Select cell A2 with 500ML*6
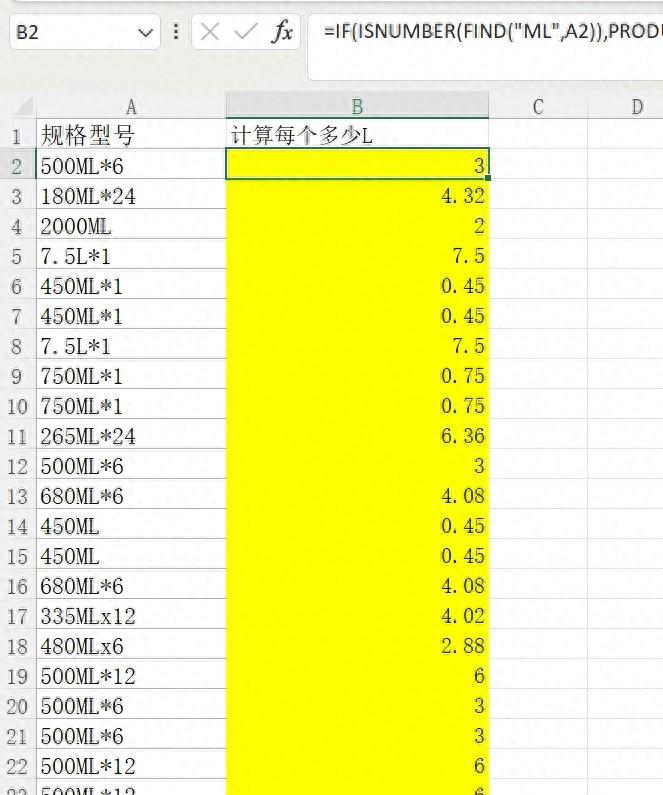The image size is (663, 795). [x=131, y=166]
